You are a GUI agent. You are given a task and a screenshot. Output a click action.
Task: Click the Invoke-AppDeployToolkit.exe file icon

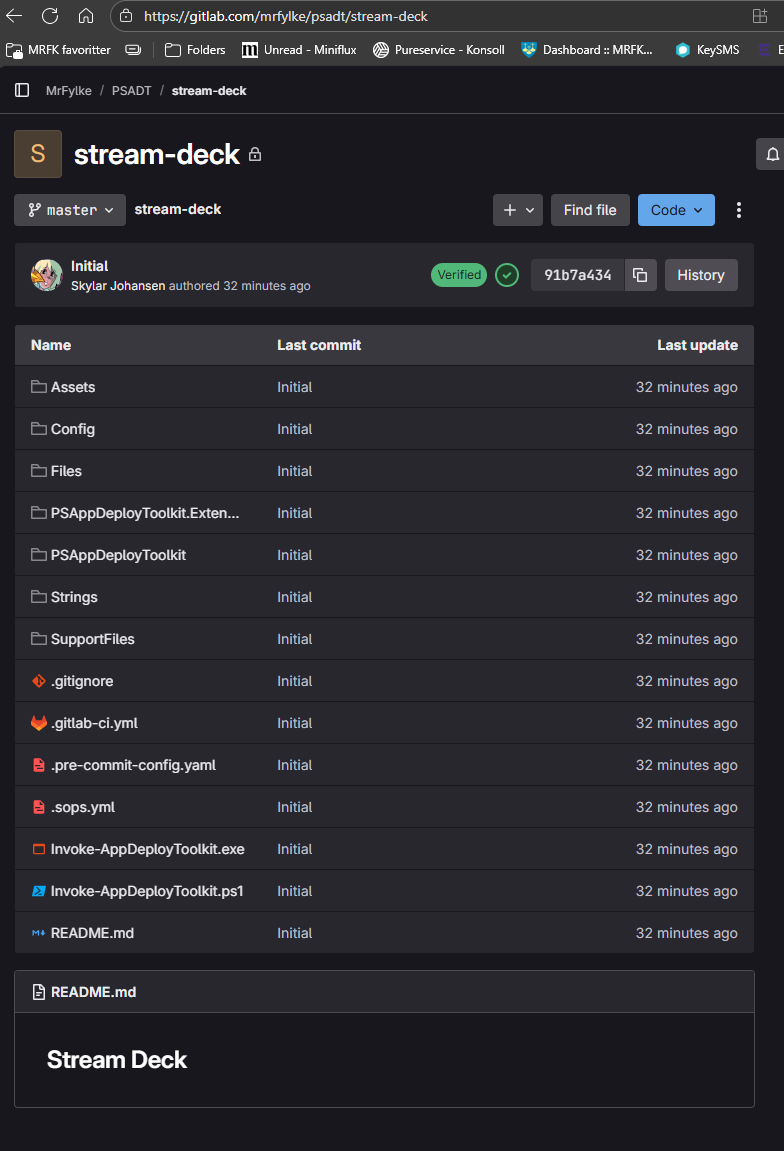point(39,849)
